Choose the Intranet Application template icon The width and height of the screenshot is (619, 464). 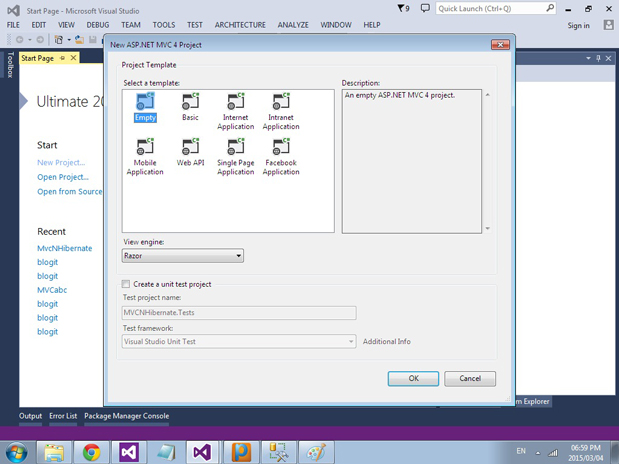point(281,101)
